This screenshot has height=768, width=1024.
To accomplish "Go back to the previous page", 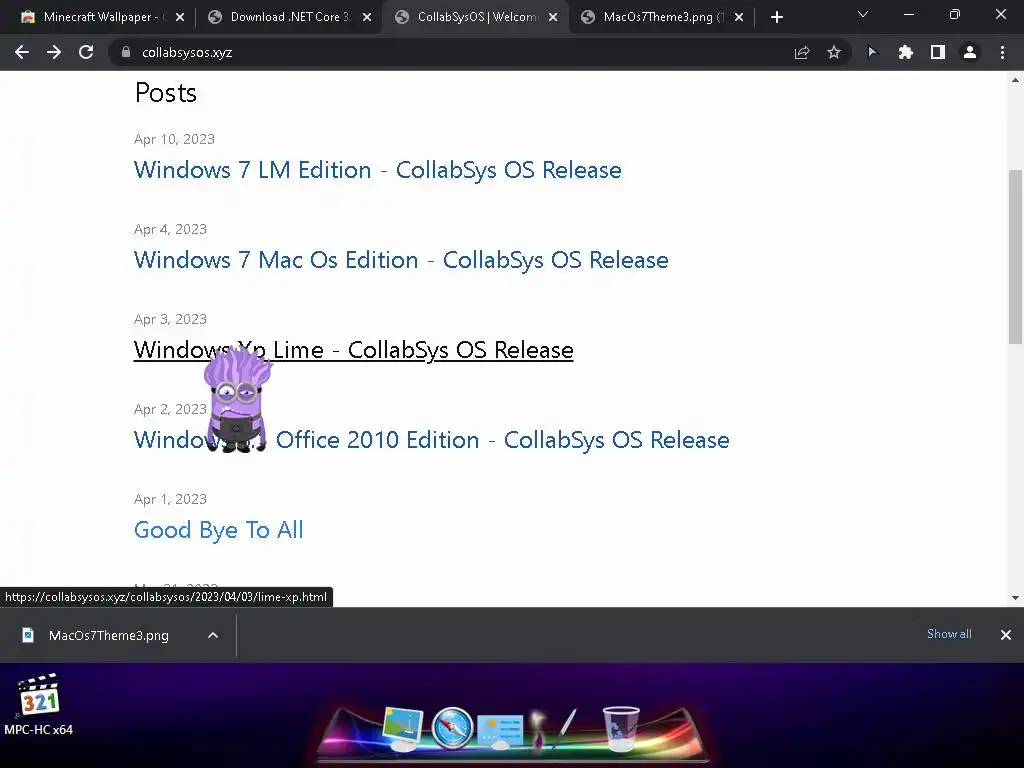I will 22,52.
